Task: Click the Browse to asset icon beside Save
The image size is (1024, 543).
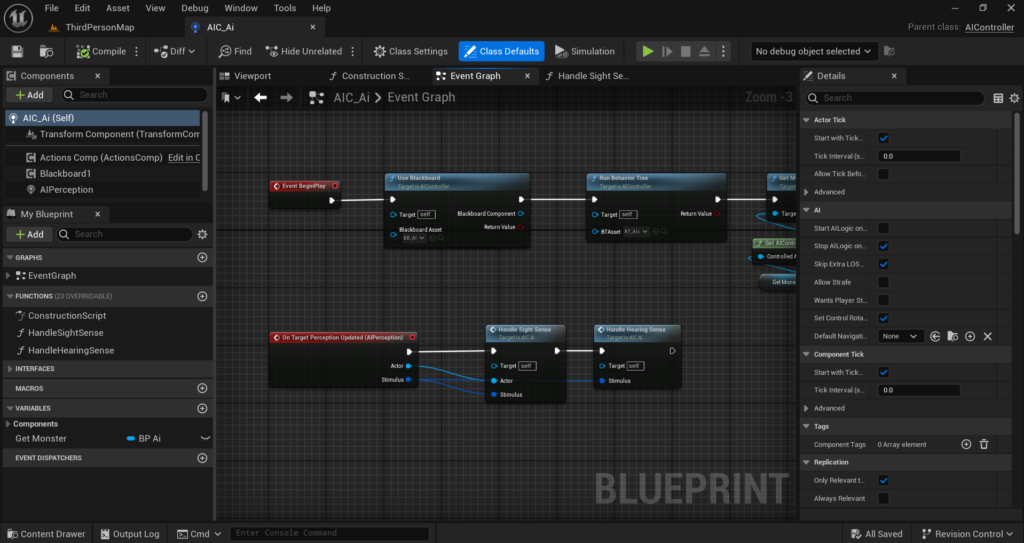Action: pos(46,51)
